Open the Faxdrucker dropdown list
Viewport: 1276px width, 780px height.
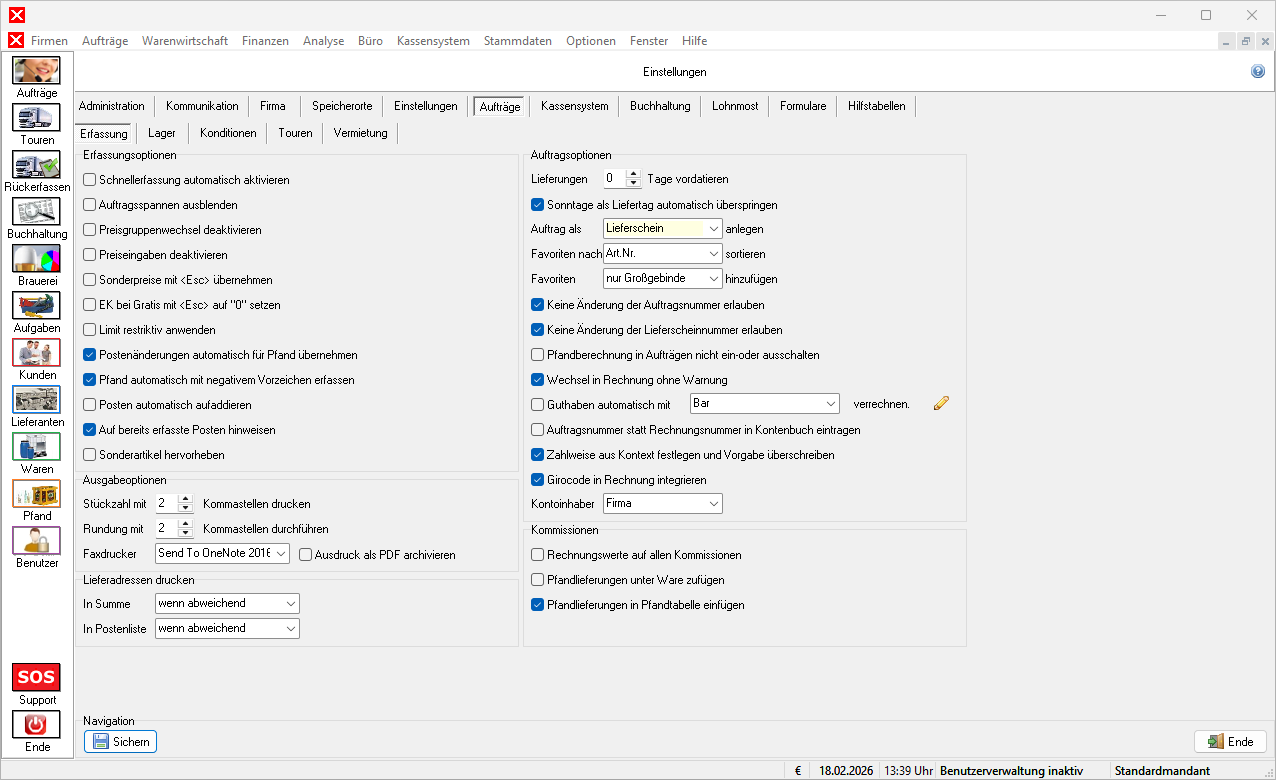[280, 554]
